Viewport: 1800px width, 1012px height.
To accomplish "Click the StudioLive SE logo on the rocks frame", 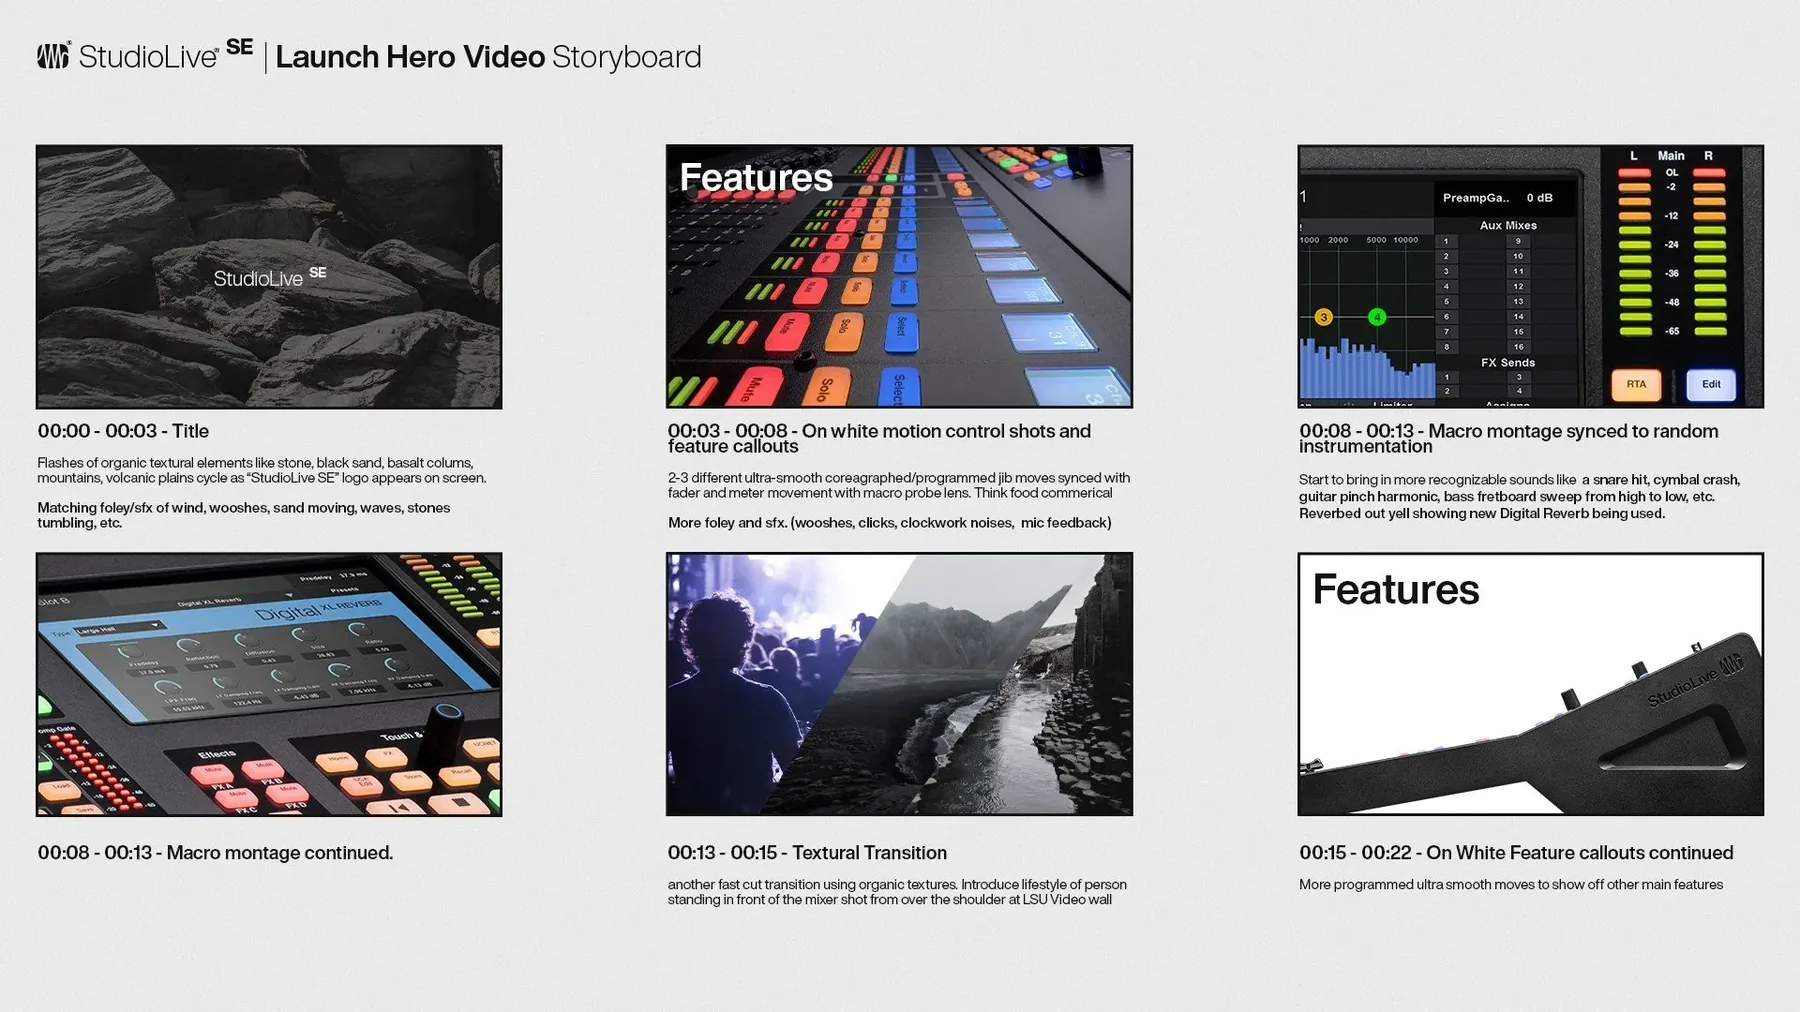I will click(270, 277).
